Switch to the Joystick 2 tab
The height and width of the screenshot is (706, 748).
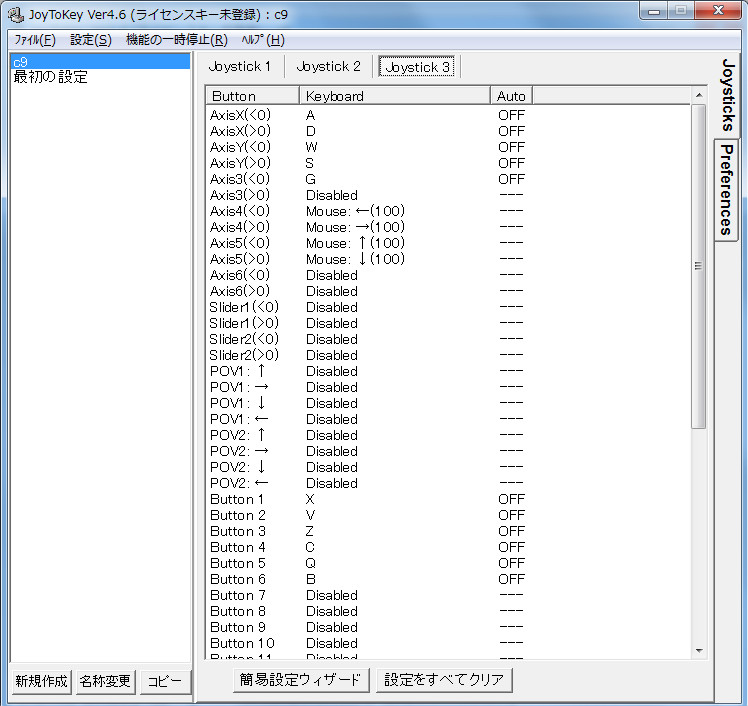tap(328, 66)
